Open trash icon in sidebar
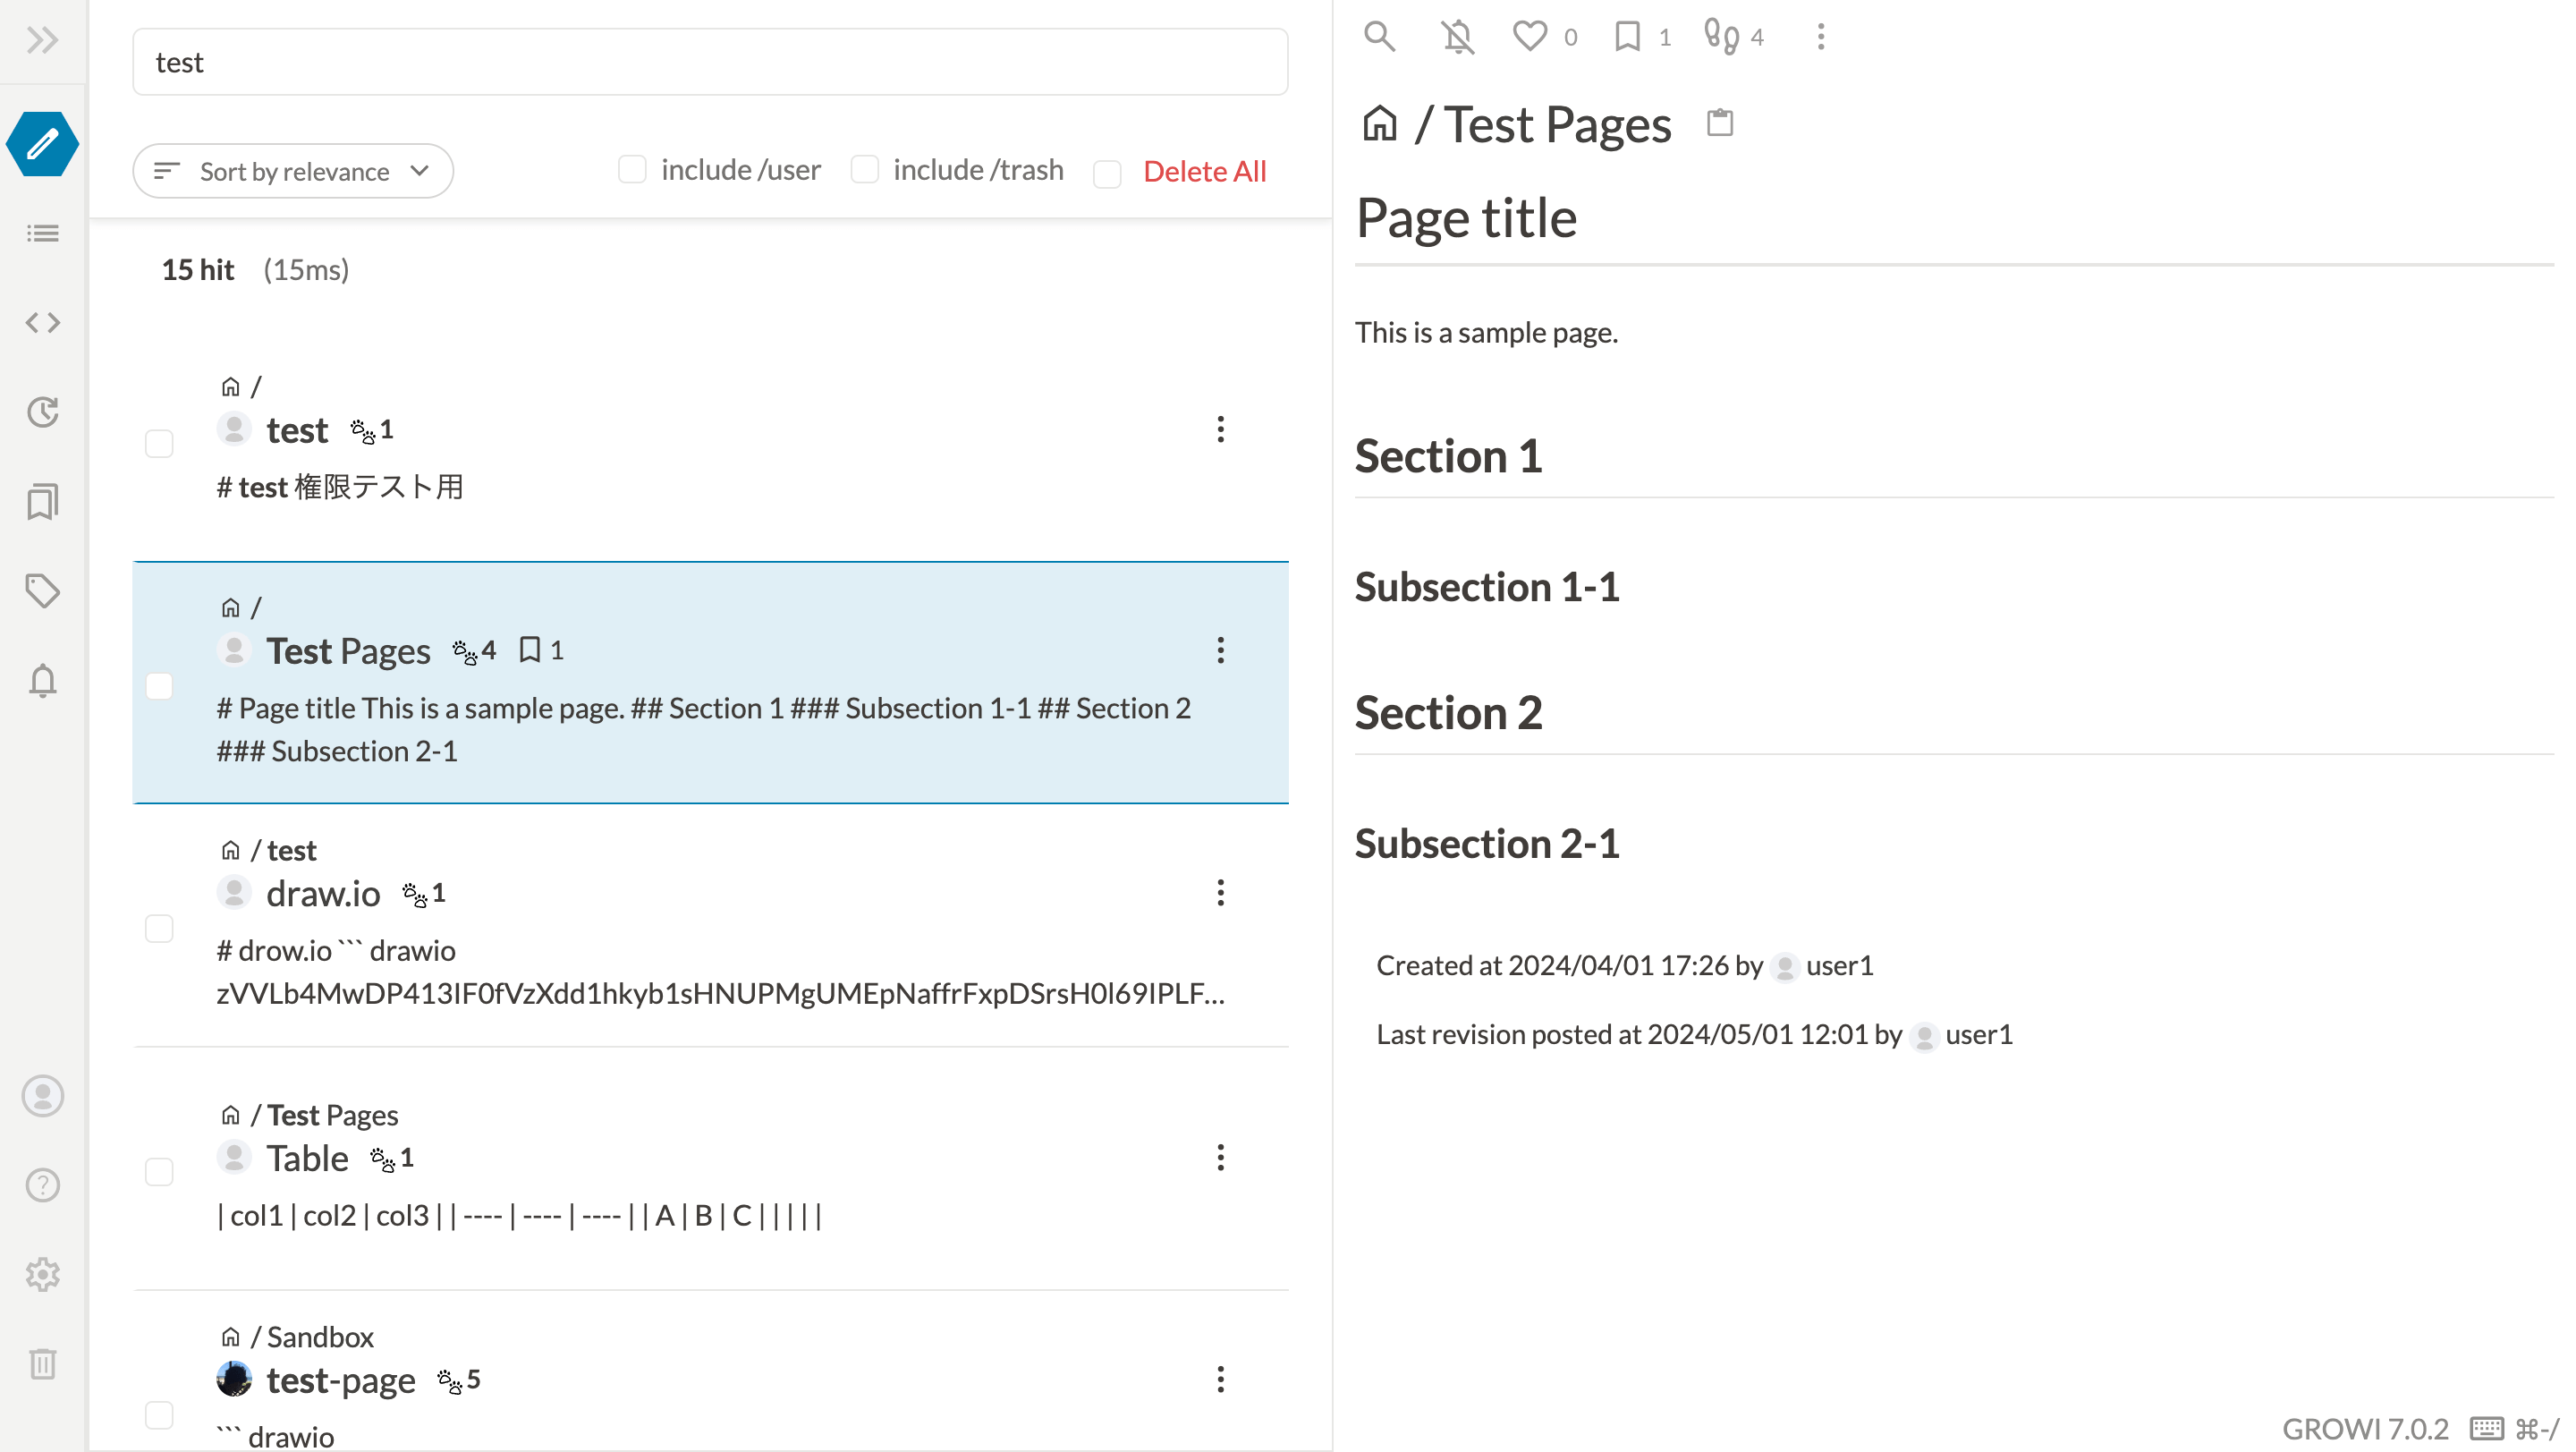 42,1364
